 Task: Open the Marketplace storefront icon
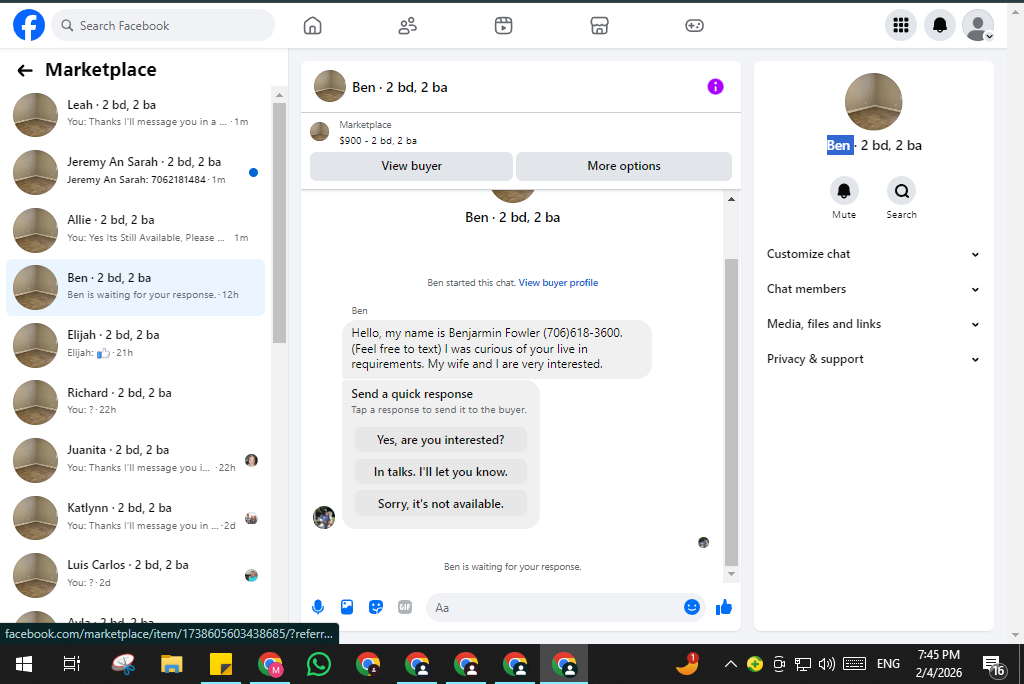click(599, 25)
